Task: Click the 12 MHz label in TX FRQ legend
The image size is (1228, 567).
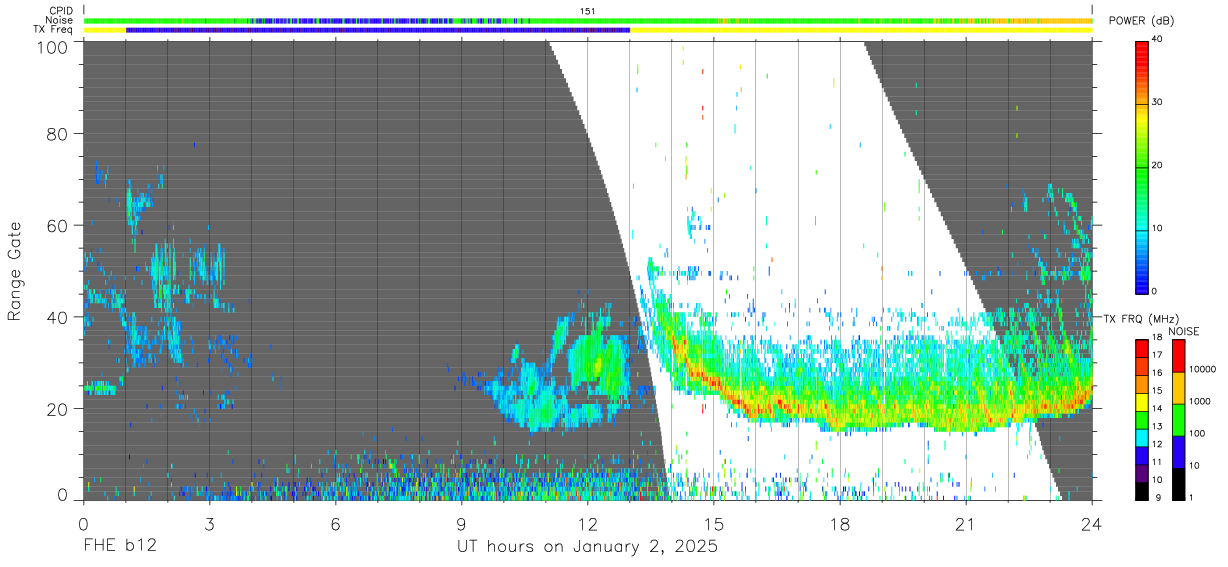Action: [x=1157, y=443]
